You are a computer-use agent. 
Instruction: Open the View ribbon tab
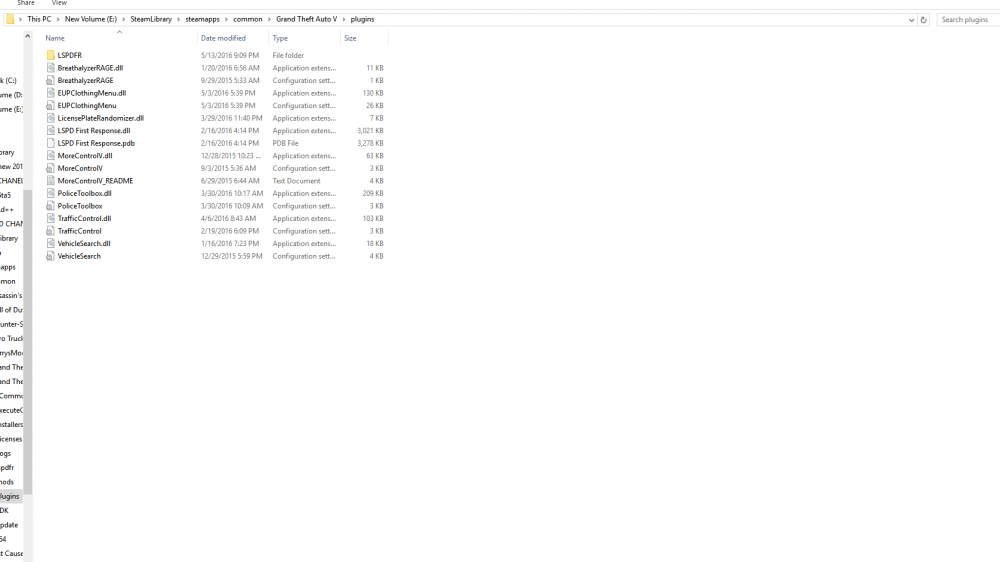pos(59,3)
